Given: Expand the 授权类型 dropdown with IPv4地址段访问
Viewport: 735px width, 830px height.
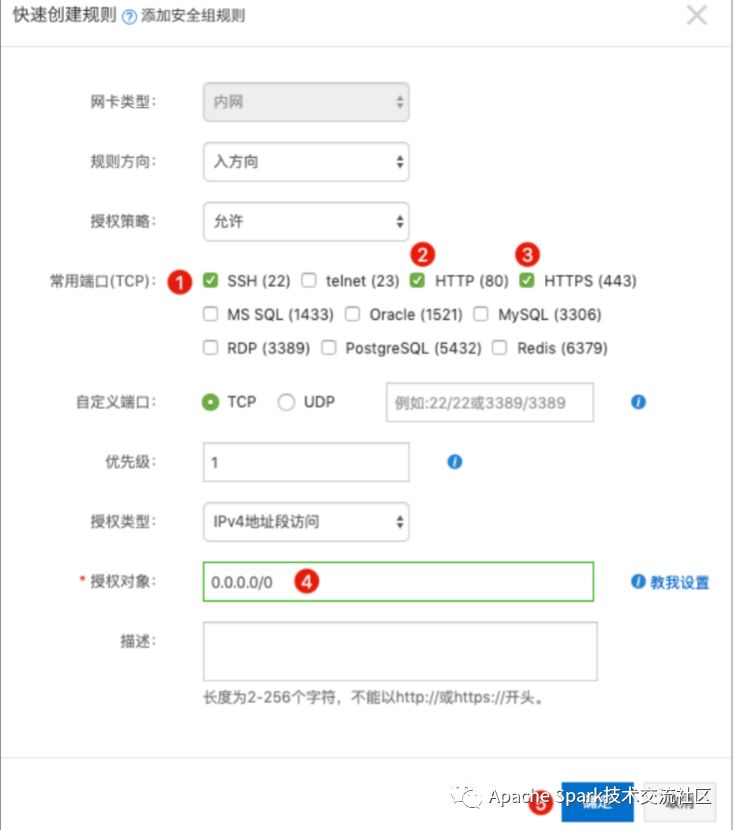Looking at the screenshot, I should coord(306,521).
